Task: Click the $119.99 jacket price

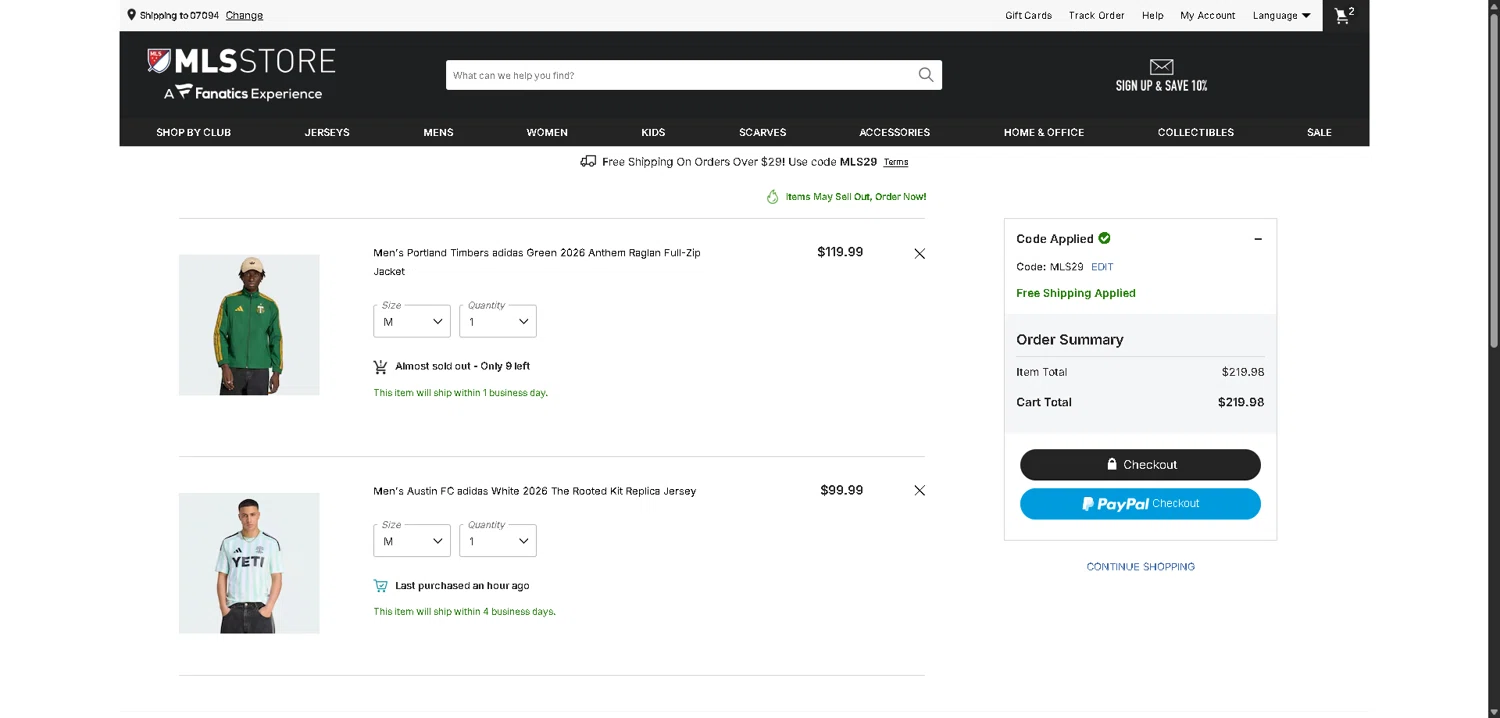Action: [840, 252]
